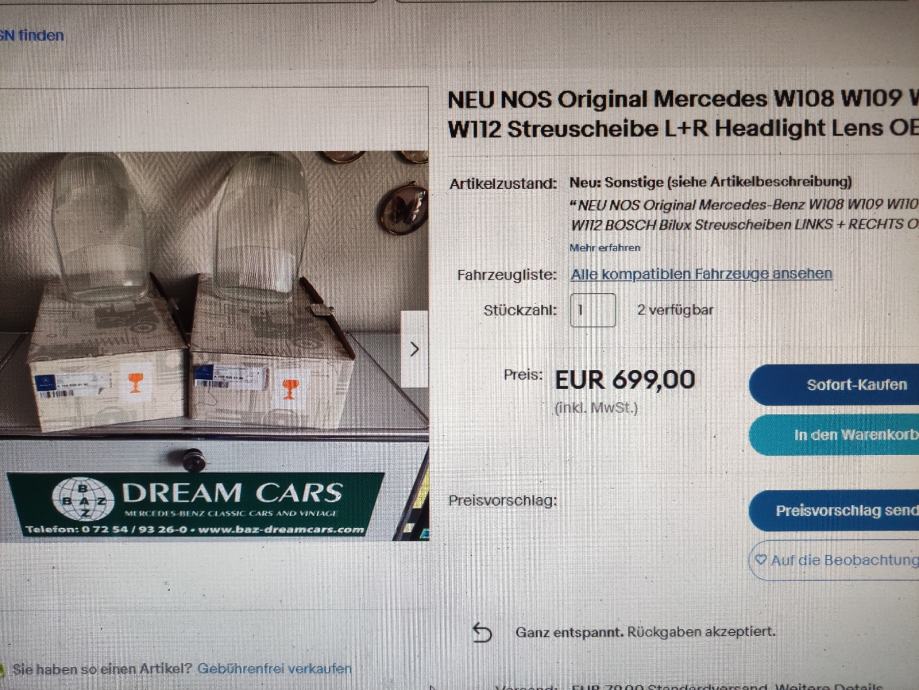Open Gebührenfrei verkaufen link
Image resolution: width=919 pixels, height=690 pixels.
tap(274, 668)
